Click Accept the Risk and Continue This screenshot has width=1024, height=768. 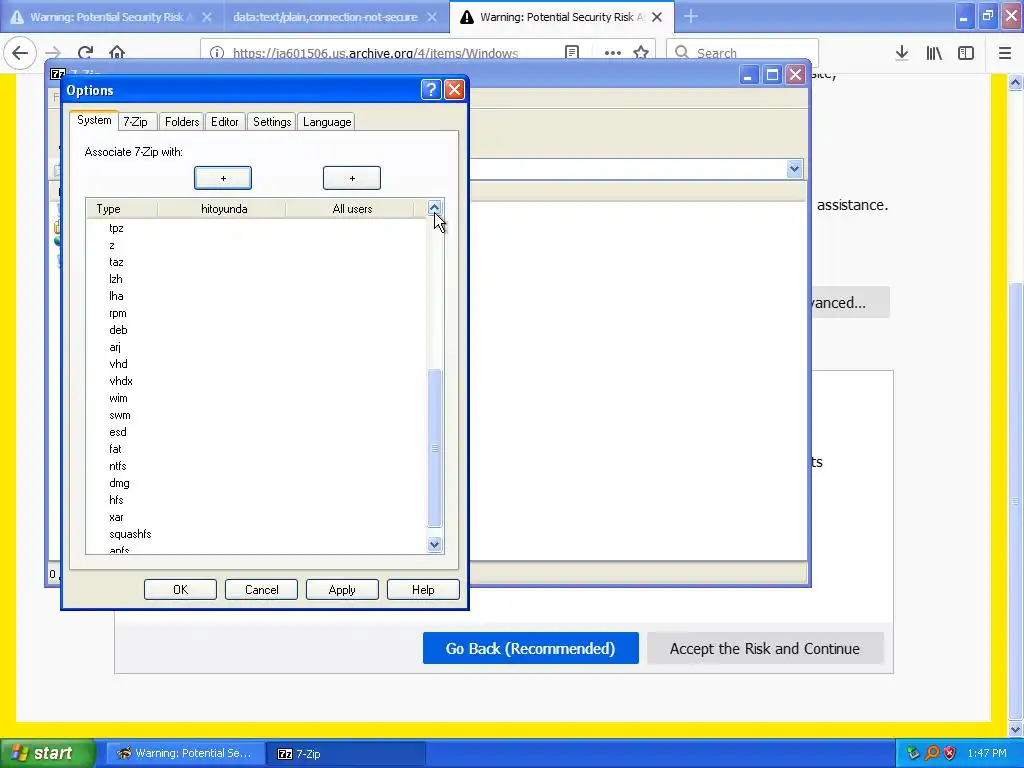coord(765,648)
